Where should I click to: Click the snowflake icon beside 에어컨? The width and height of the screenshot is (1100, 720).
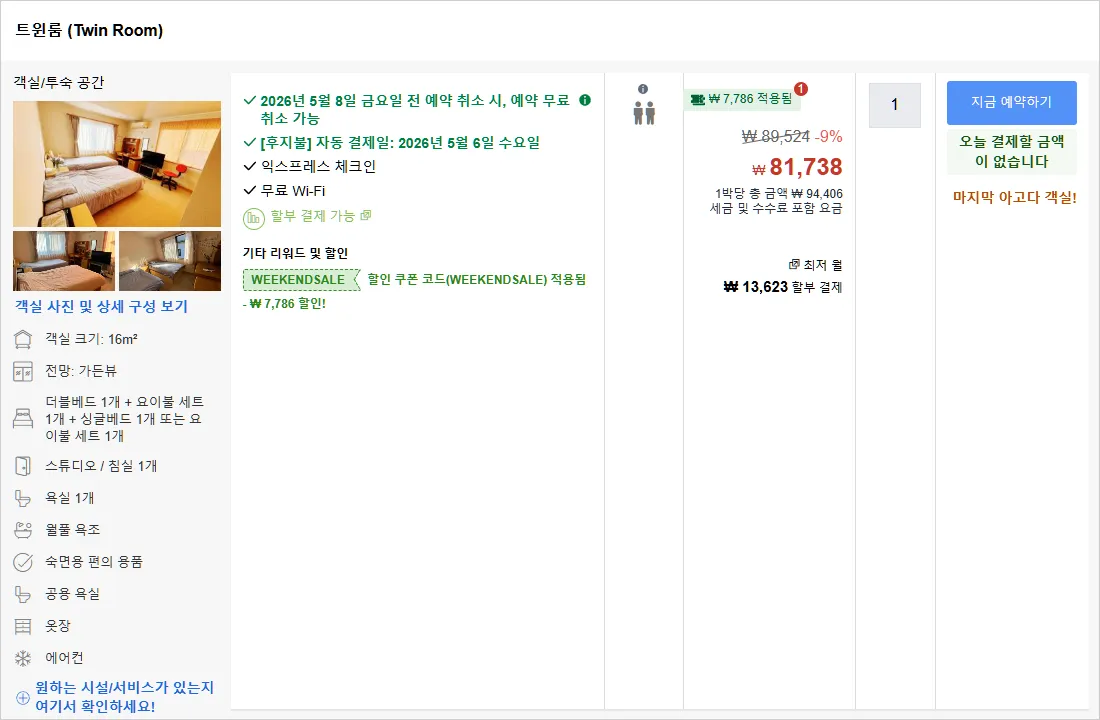[23, 658]
